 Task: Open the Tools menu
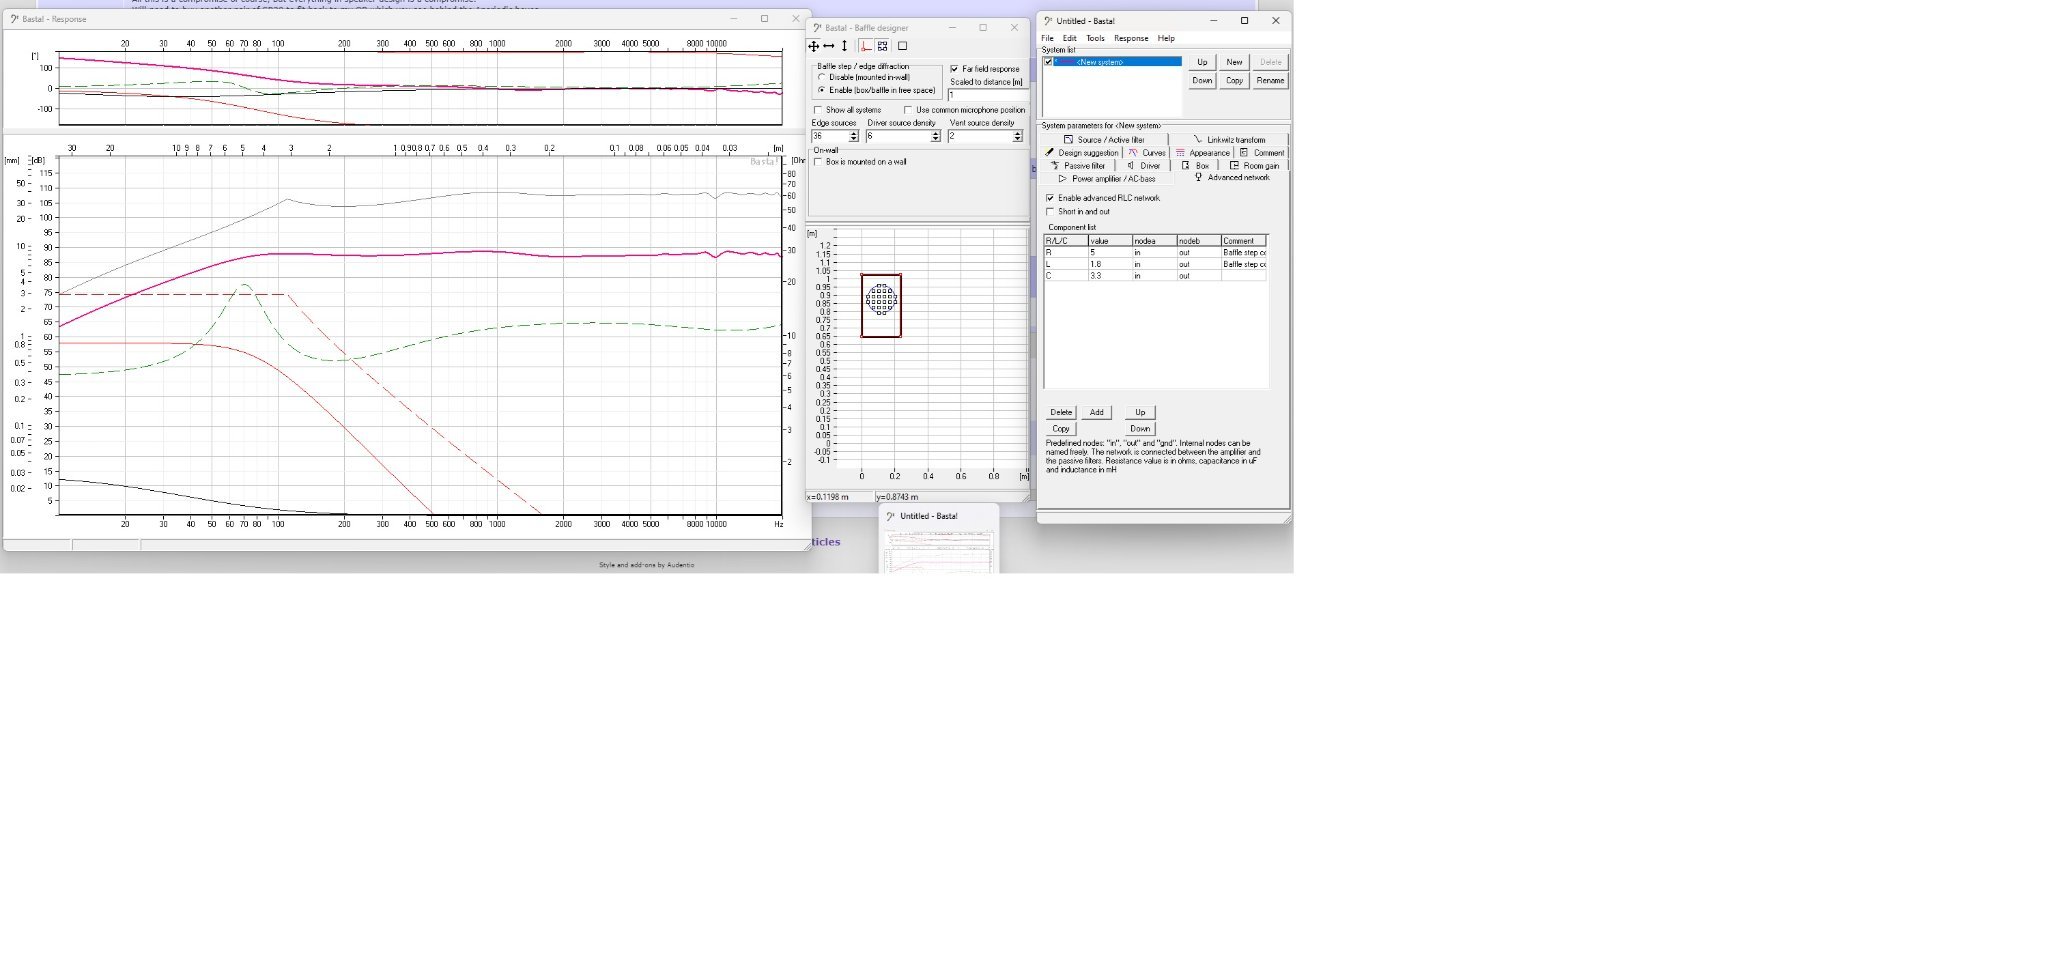point(1095,39)
